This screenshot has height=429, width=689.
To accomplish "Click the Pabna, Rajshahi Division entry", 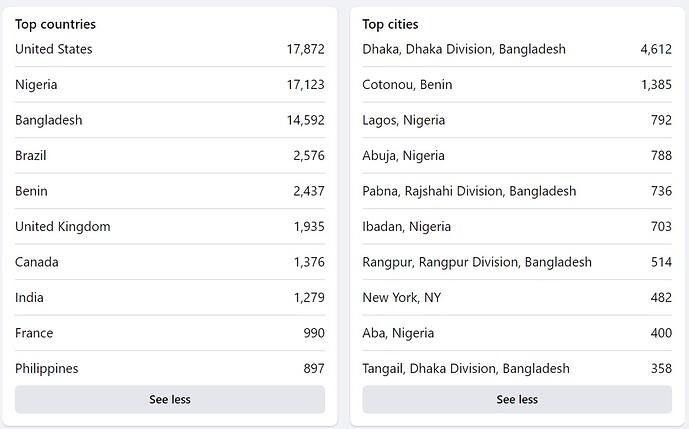I will pos(517,191).
